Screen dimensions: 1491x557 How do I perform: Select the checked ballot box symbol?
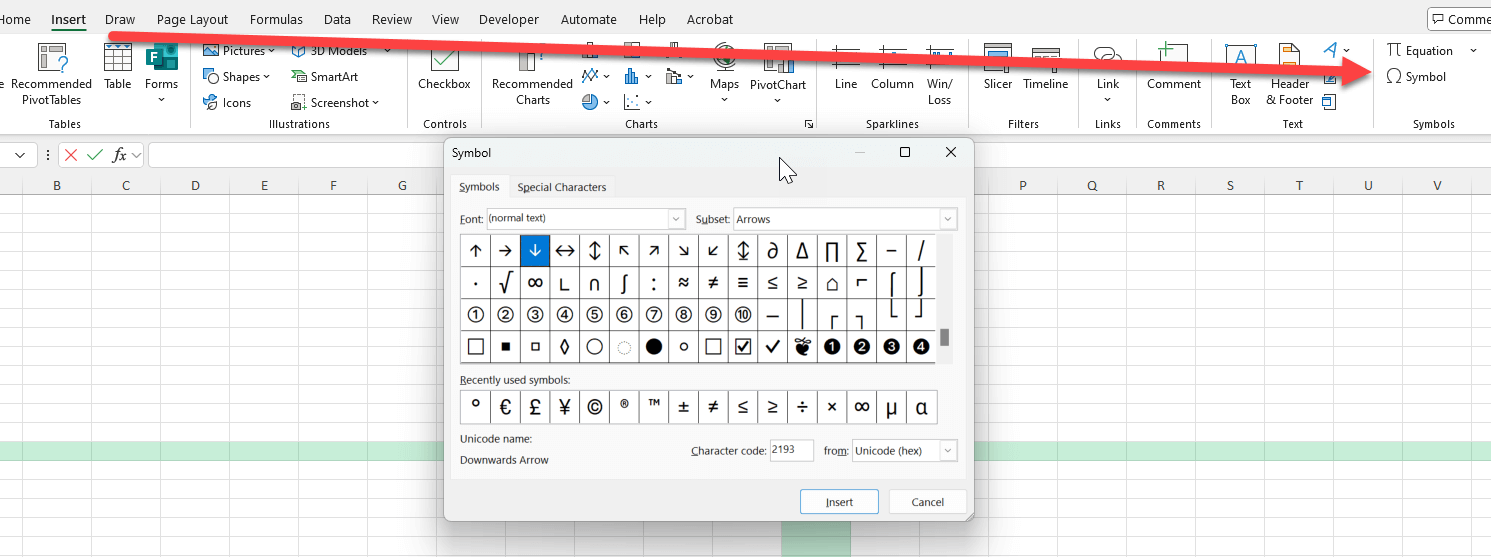pyautogui.click(x=743, y=347)
